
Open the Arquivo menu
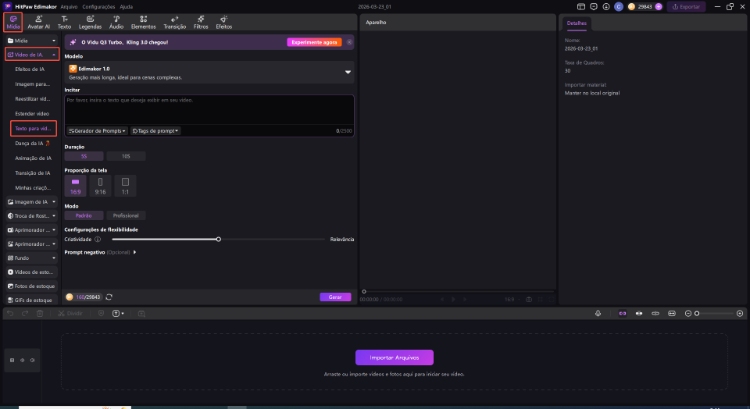(x=69, y=7)
